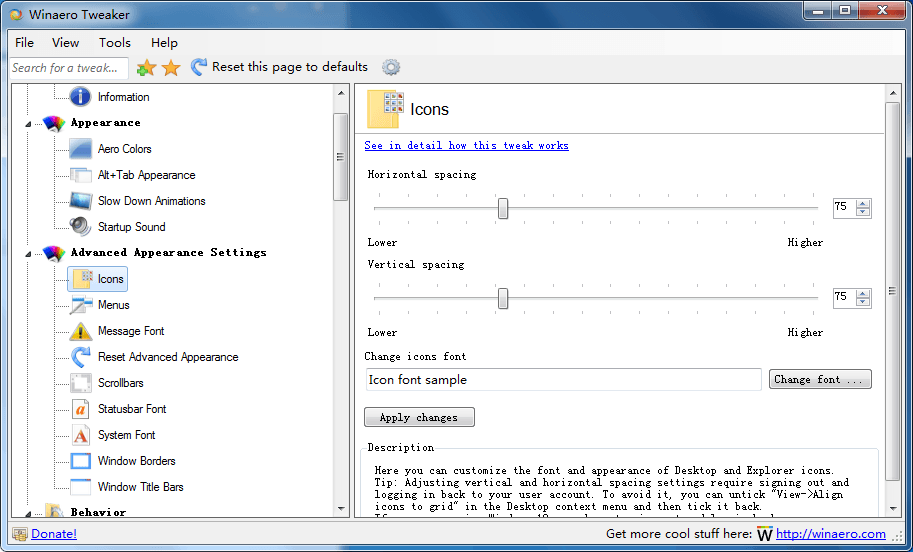Open the Help menu
Screen dimensions: 913x552
click(164, 43)
